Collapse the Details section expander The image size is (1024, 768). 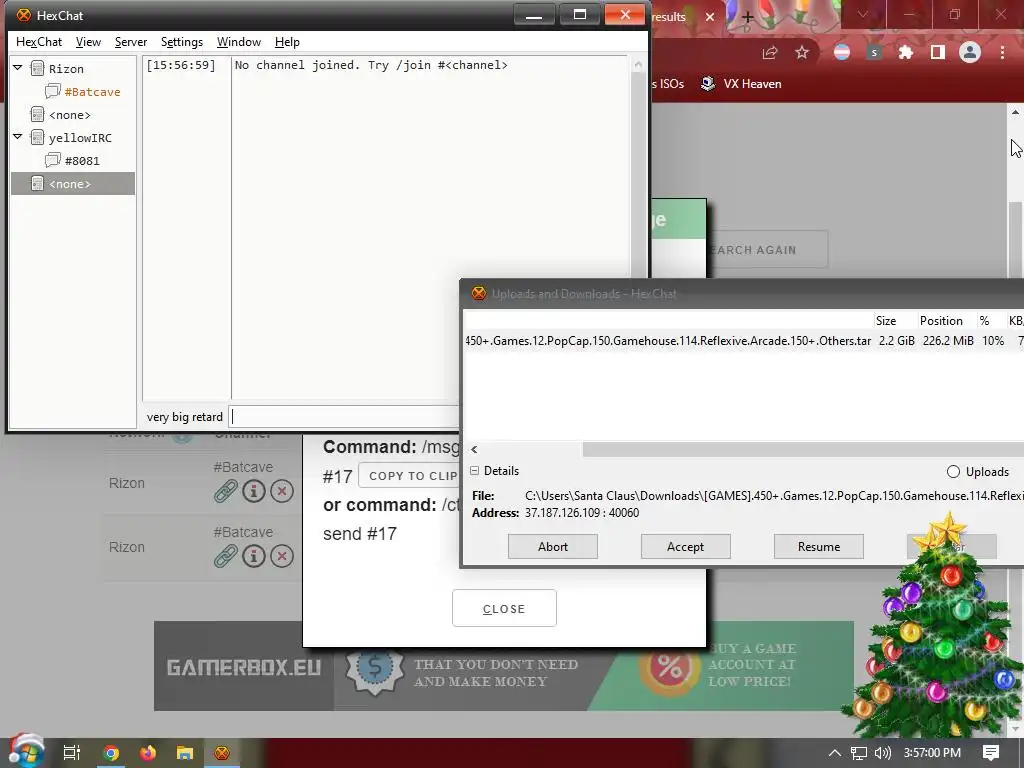click(x=475, y=470)
